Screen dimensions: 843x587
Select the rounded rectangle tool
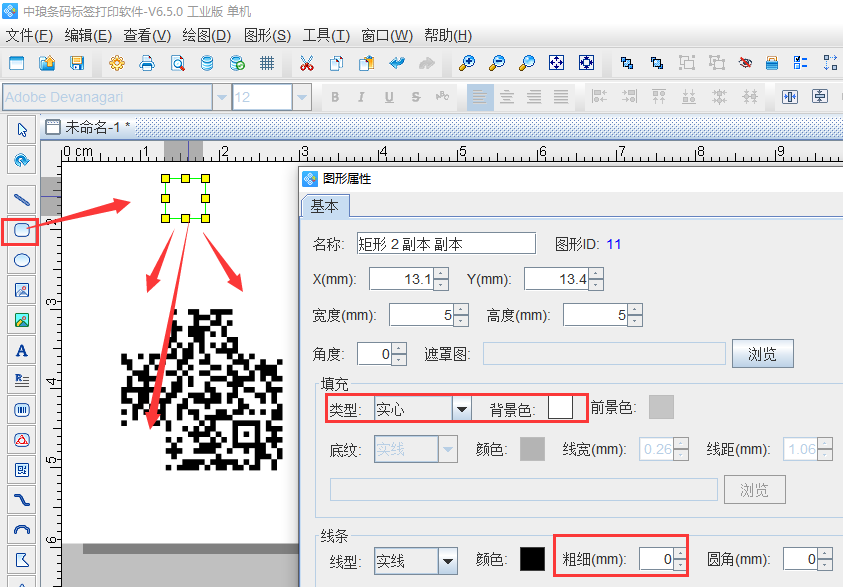(21, 231)
